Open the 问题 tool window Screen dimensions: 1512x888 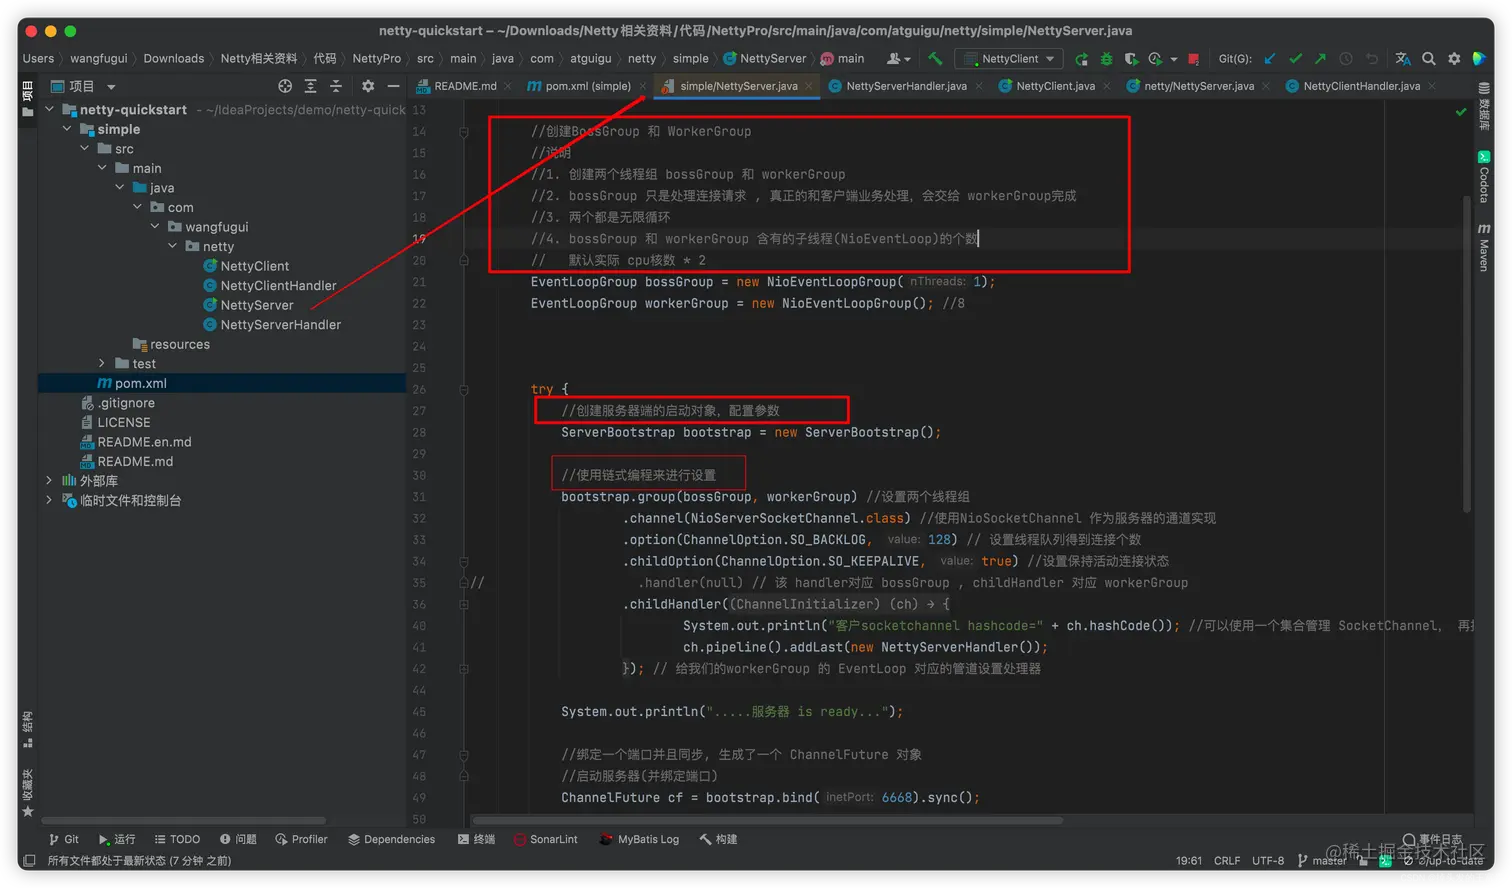(x=238, y=840)
